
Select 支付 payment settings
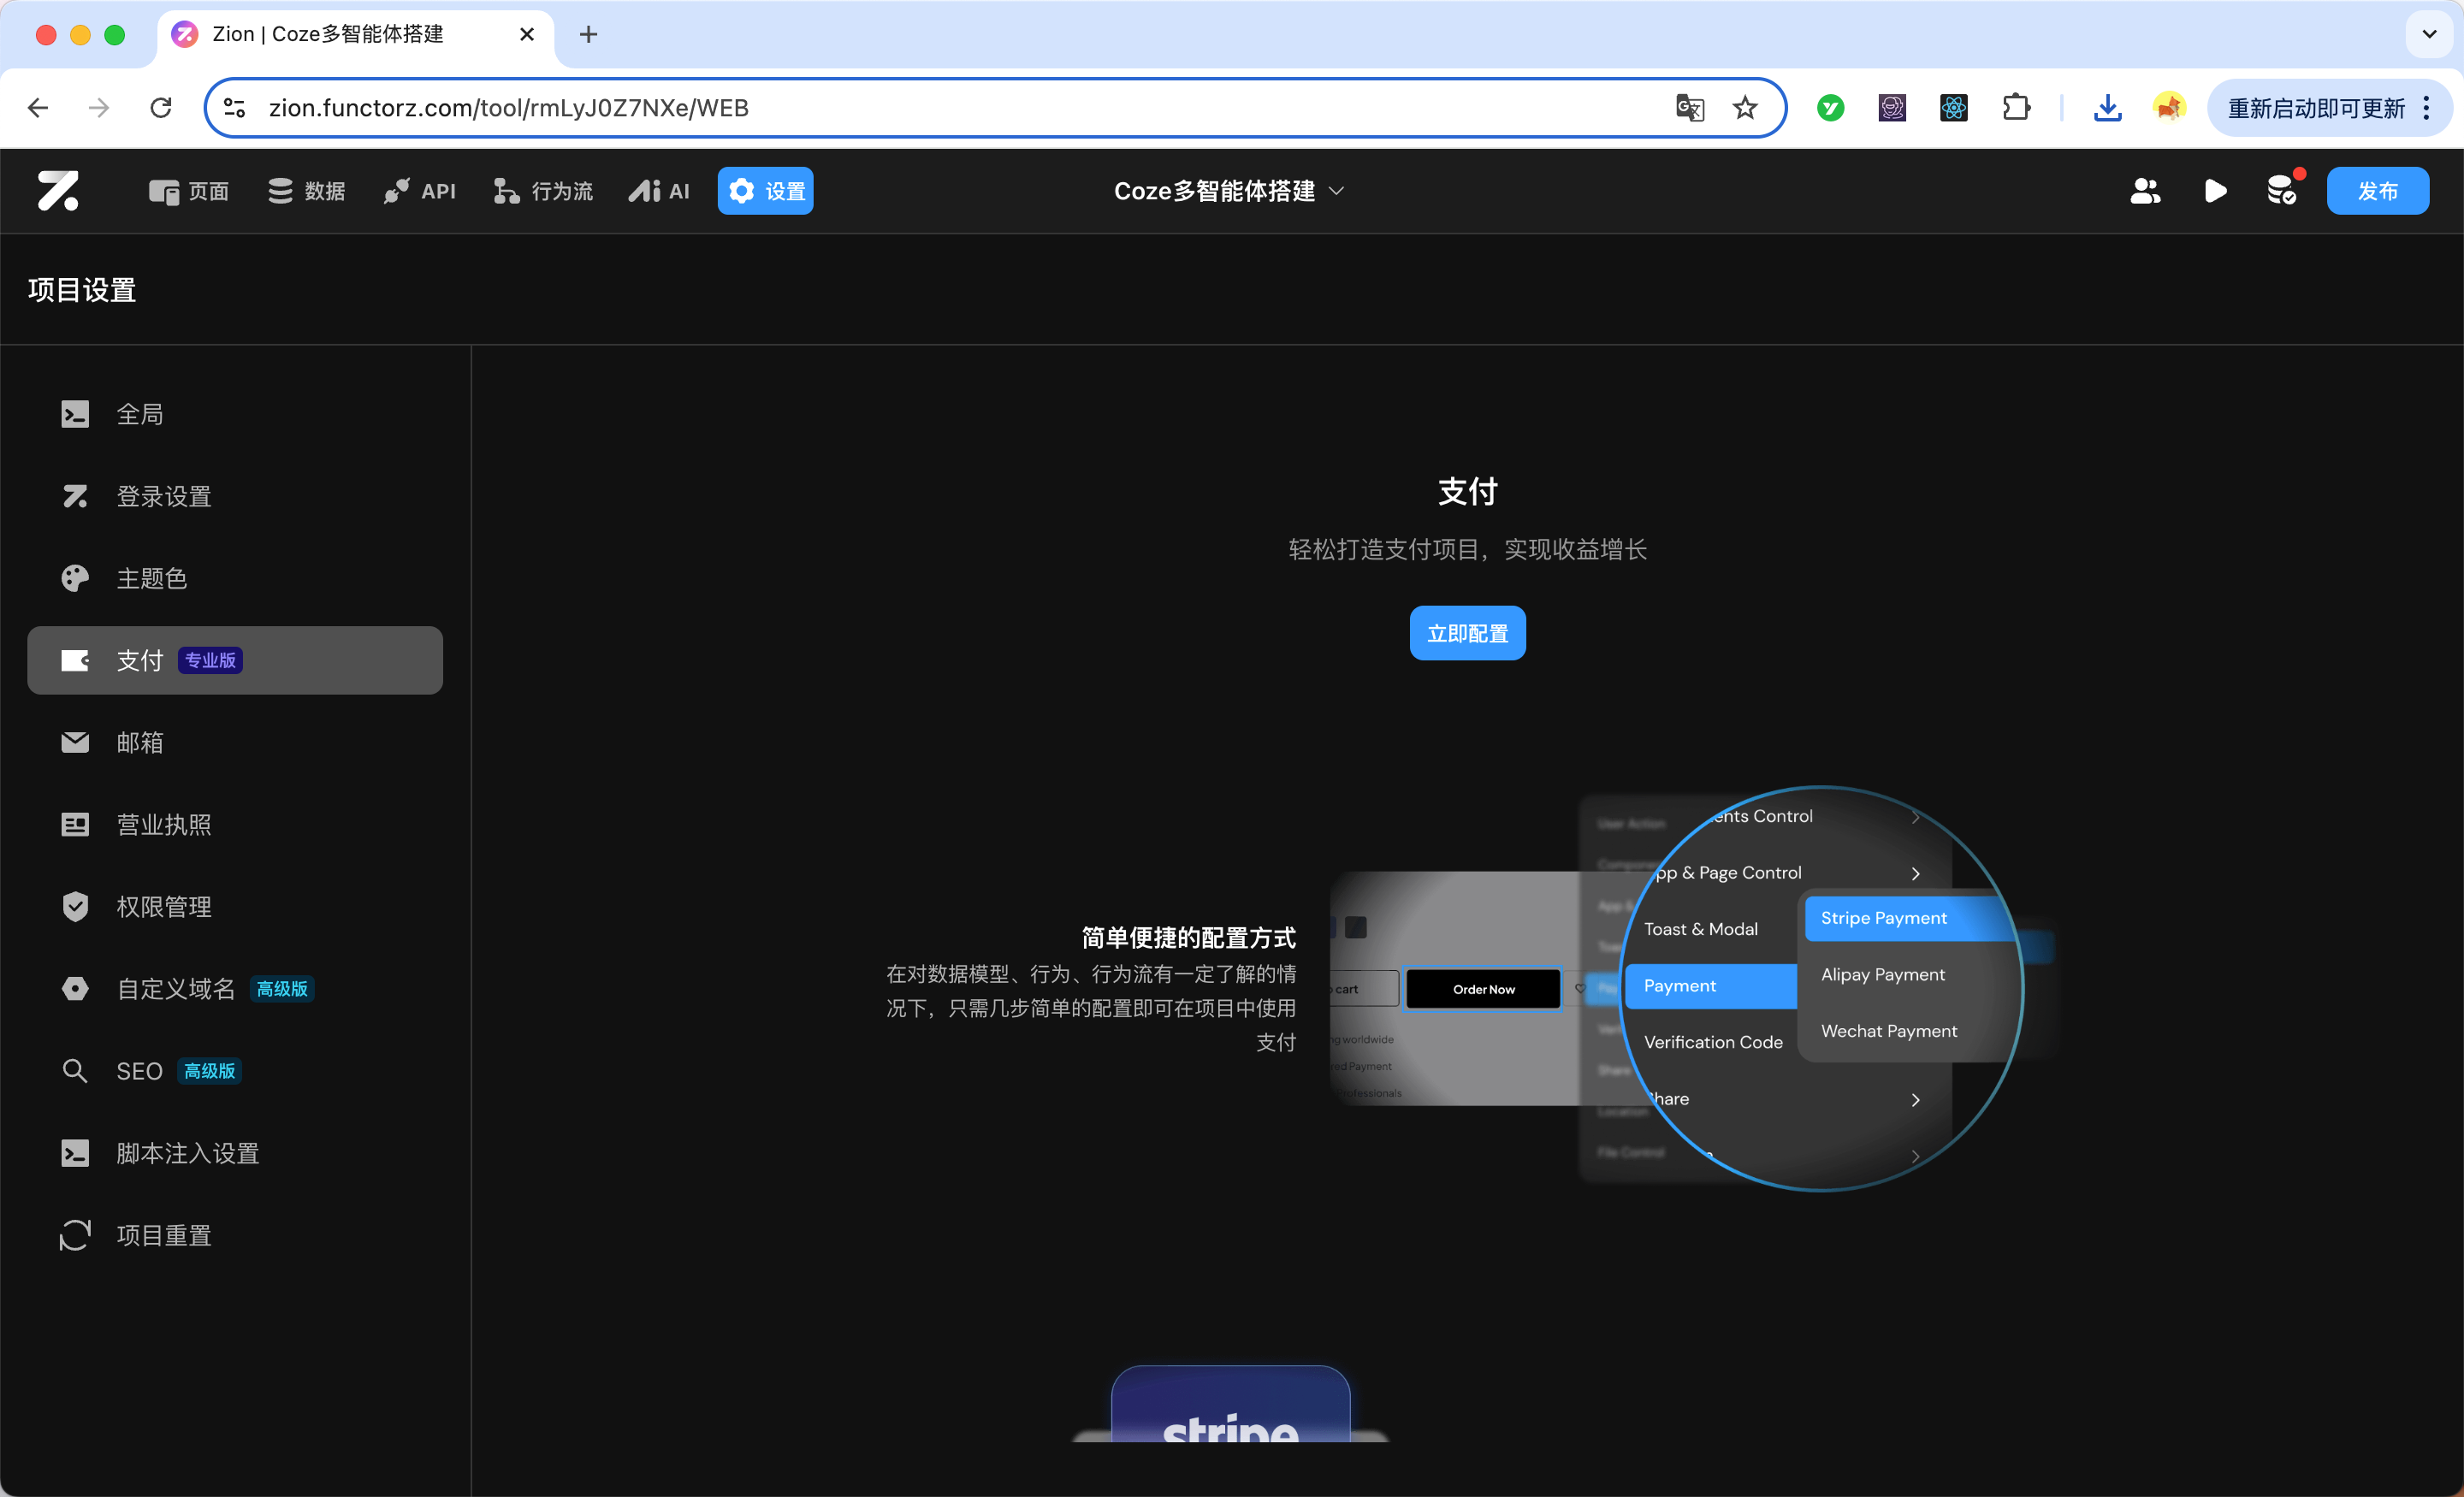pyautogui.click(x=235, y=660)
